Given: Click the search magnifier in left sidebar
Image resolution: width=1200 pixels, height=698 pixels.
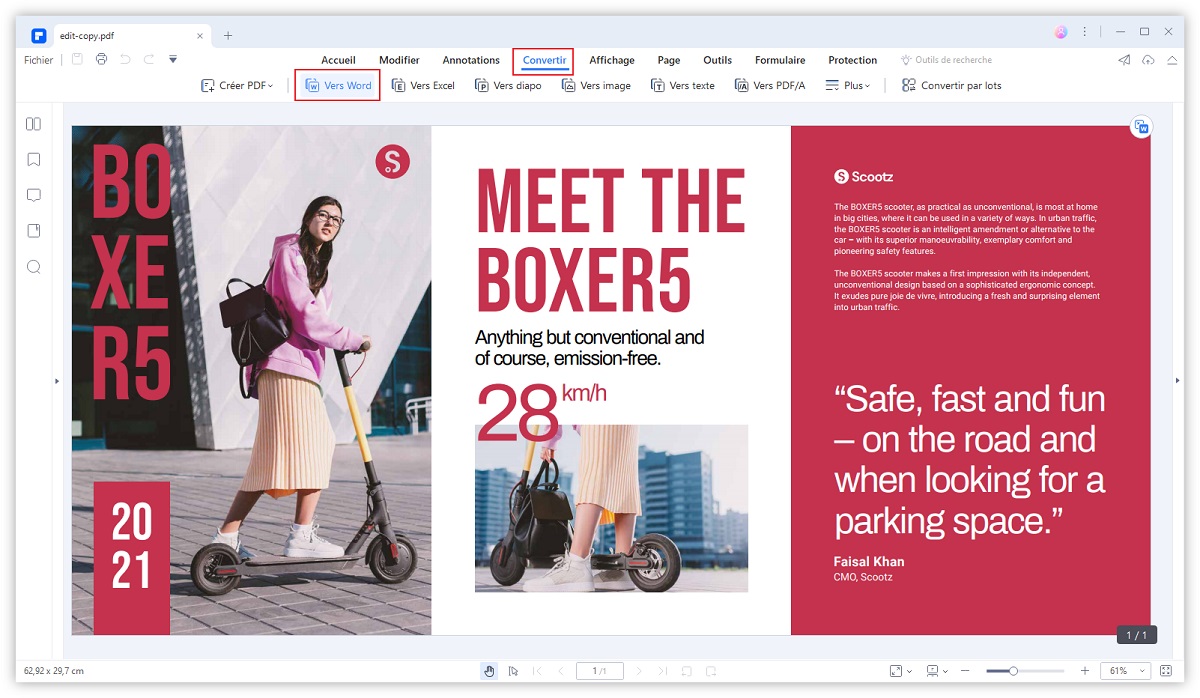Looking at the screenshot, I should pyautogui.click(x=33, y=267).
